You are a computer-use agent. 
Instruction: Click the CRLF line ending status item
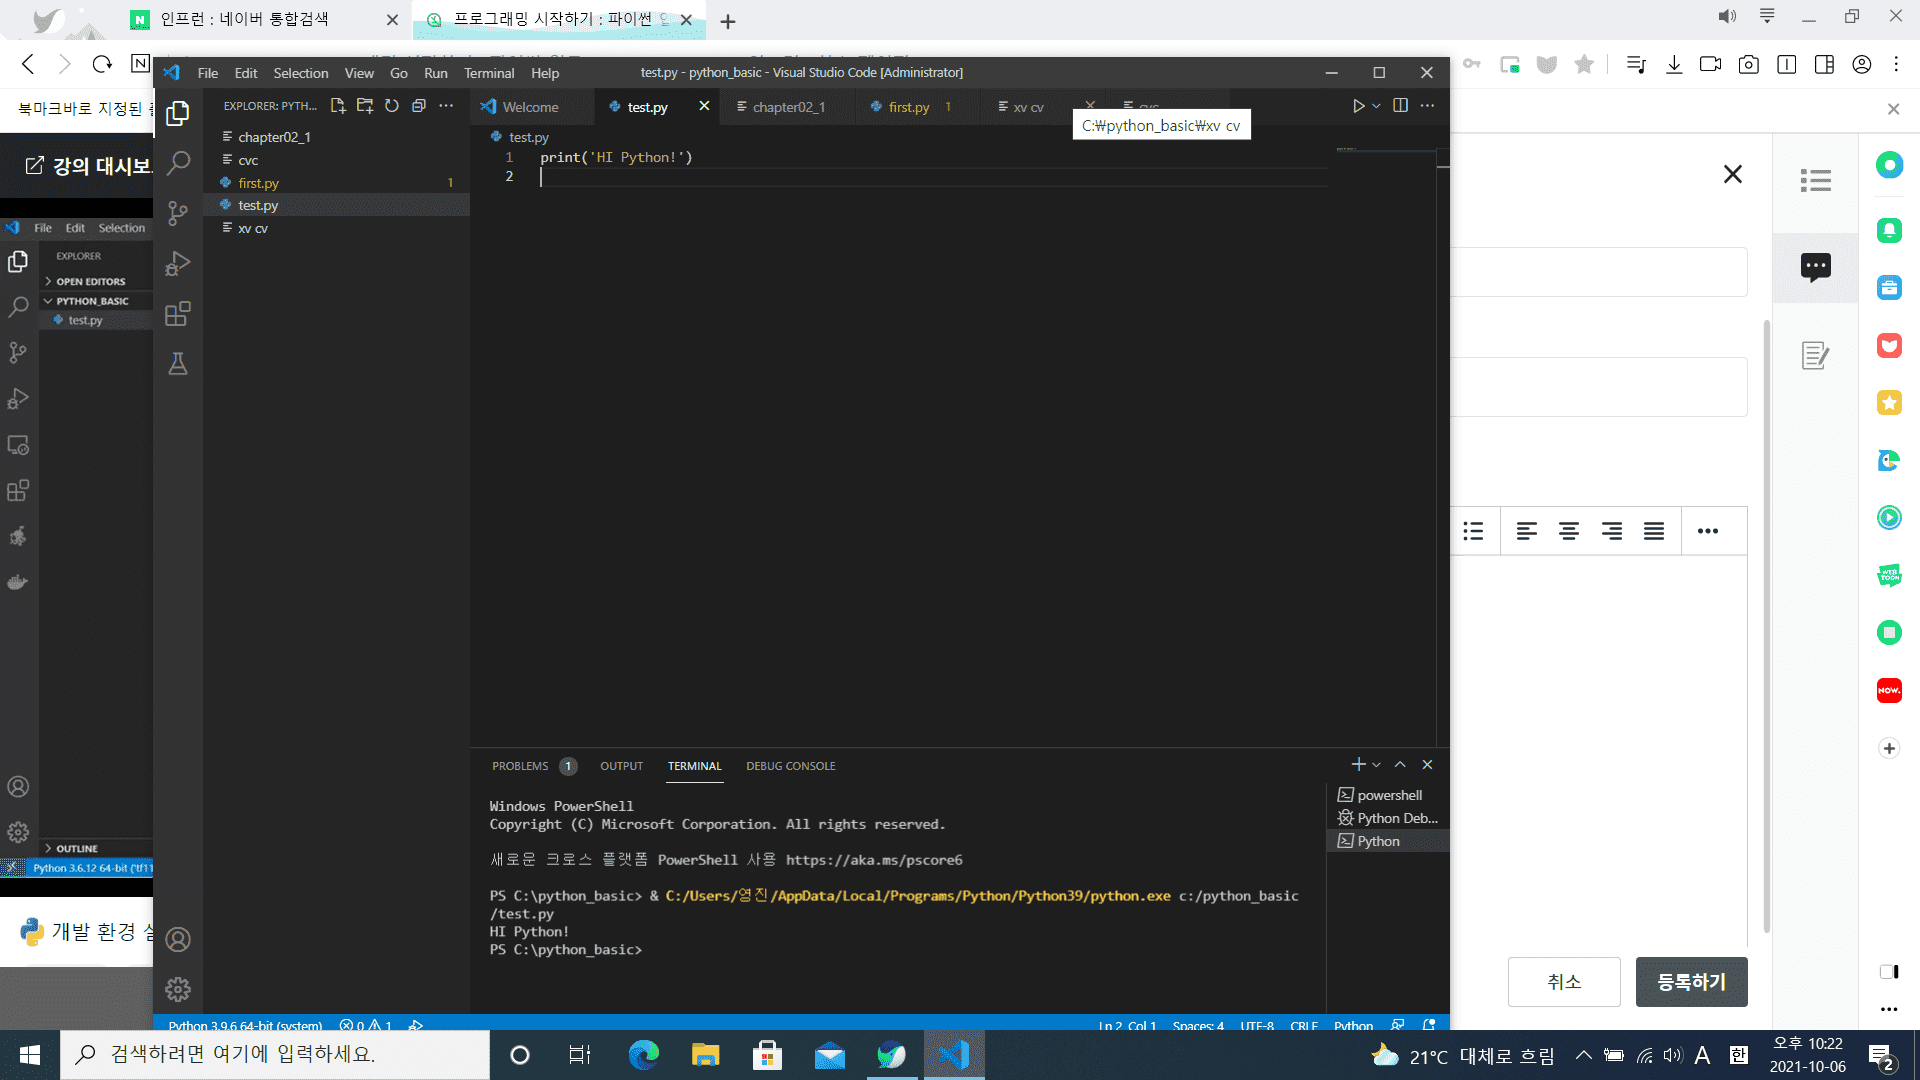click(x=1303, y=1025)
